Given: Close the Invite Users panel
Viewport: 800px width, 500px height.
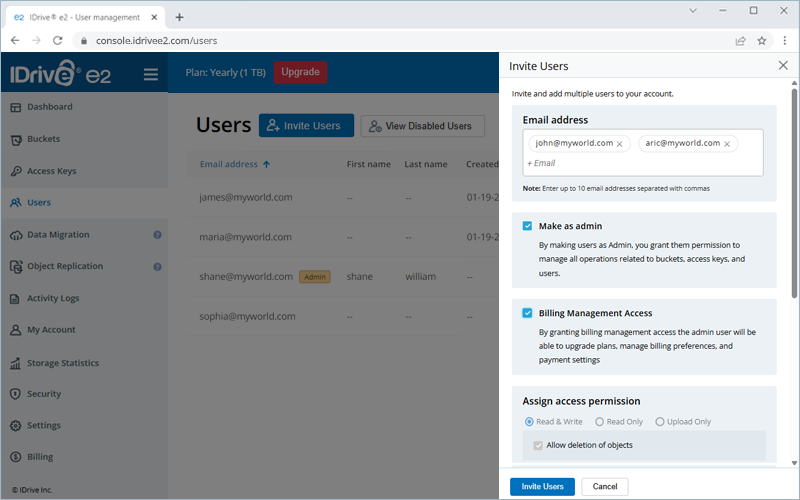Looking at the screenshot, I should 783,66.
